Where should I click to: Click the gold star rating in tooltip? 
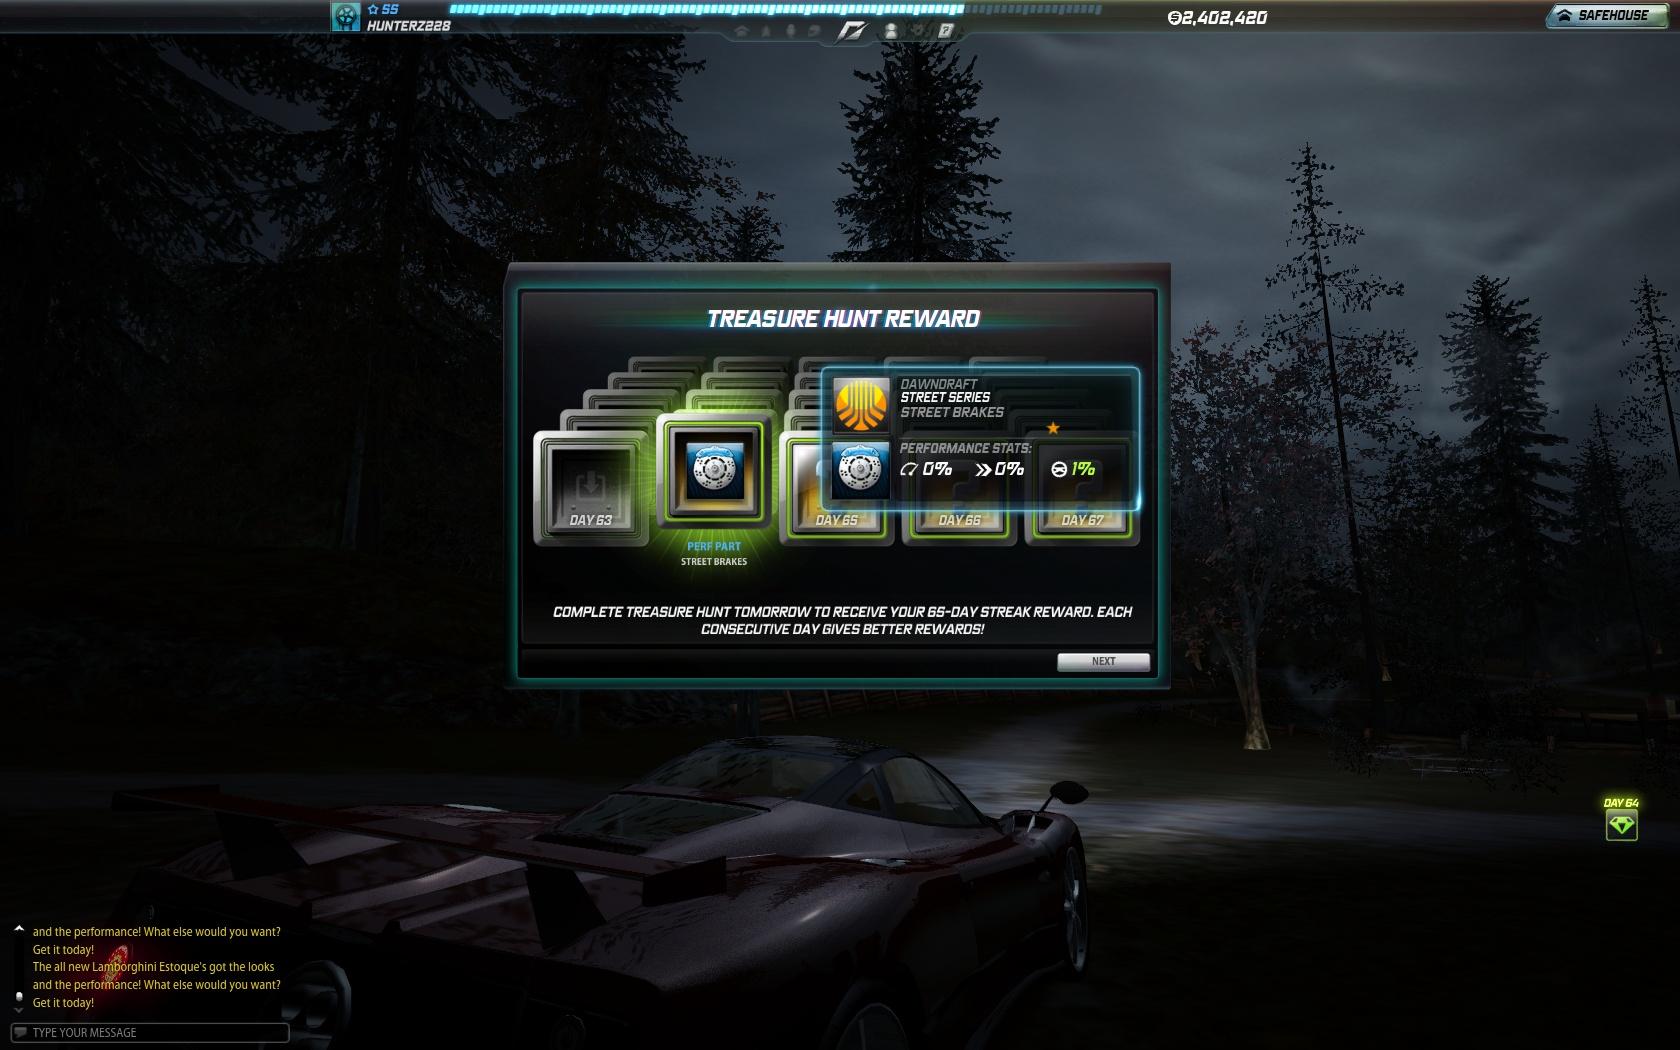point(1052,428)
